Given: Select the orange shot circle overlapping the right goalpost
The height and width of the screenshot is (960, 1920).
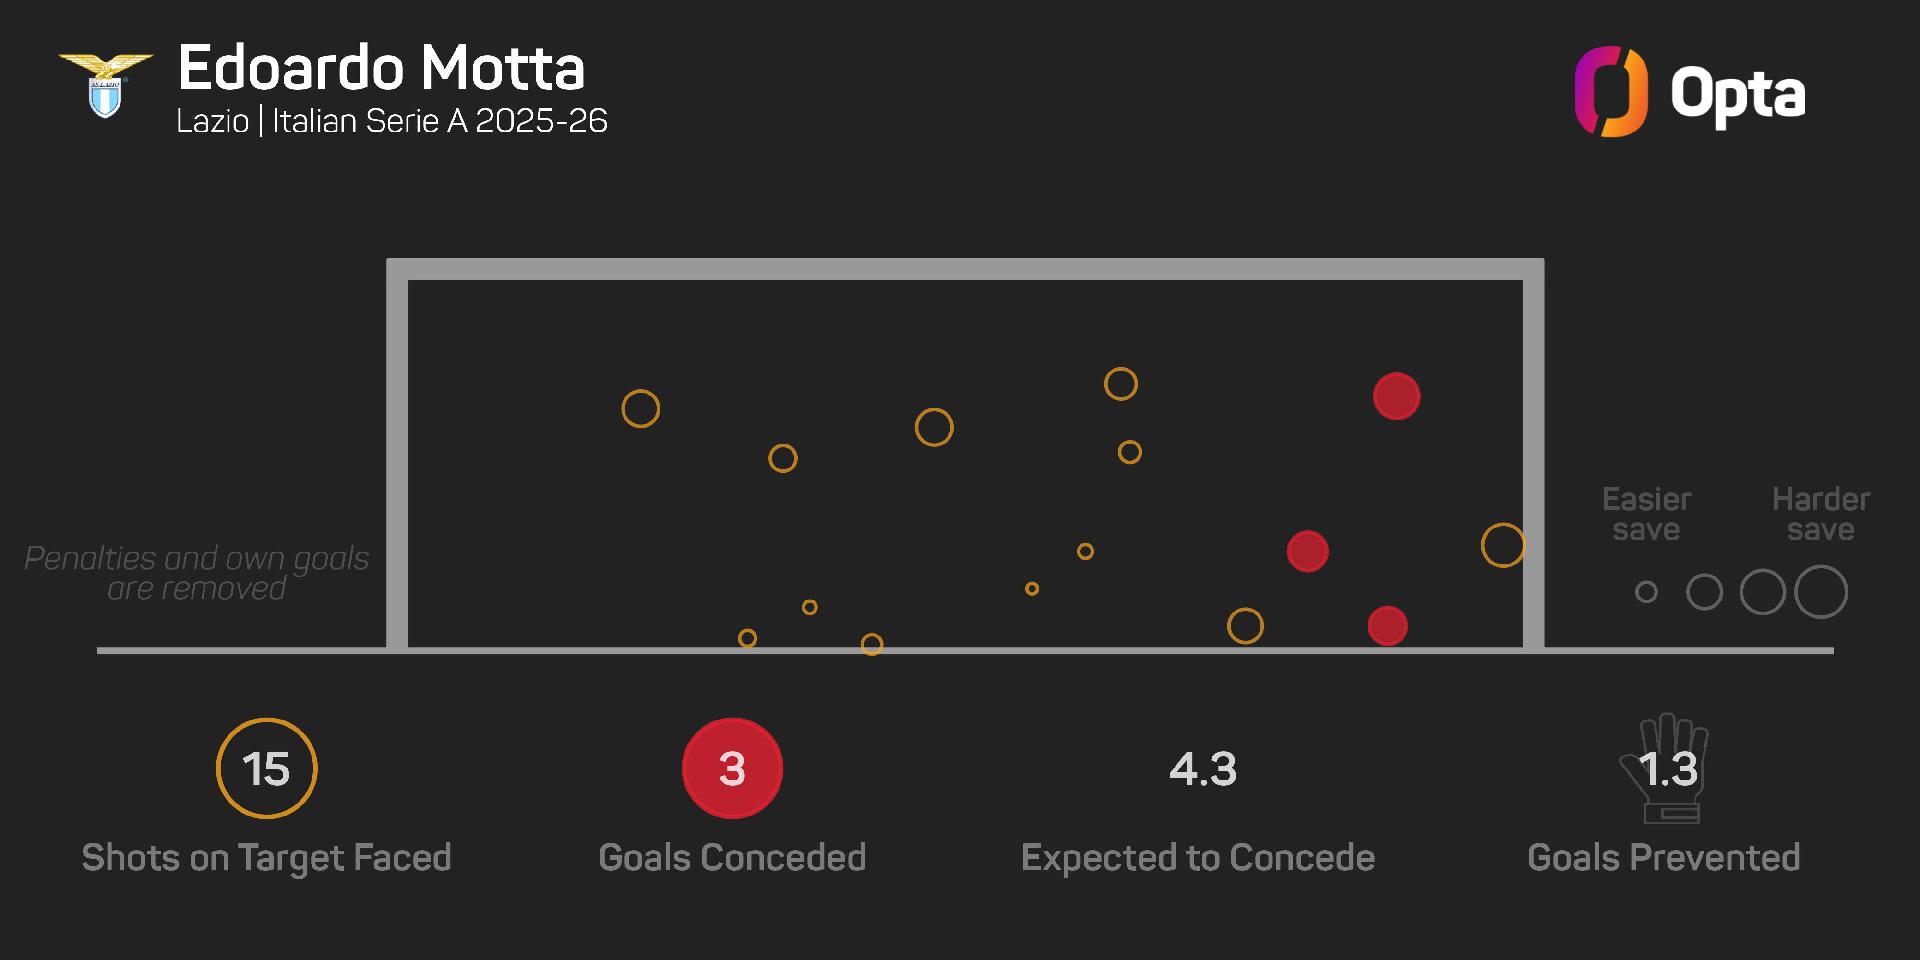Looking at the screenshot, I should click(1502, 545).
